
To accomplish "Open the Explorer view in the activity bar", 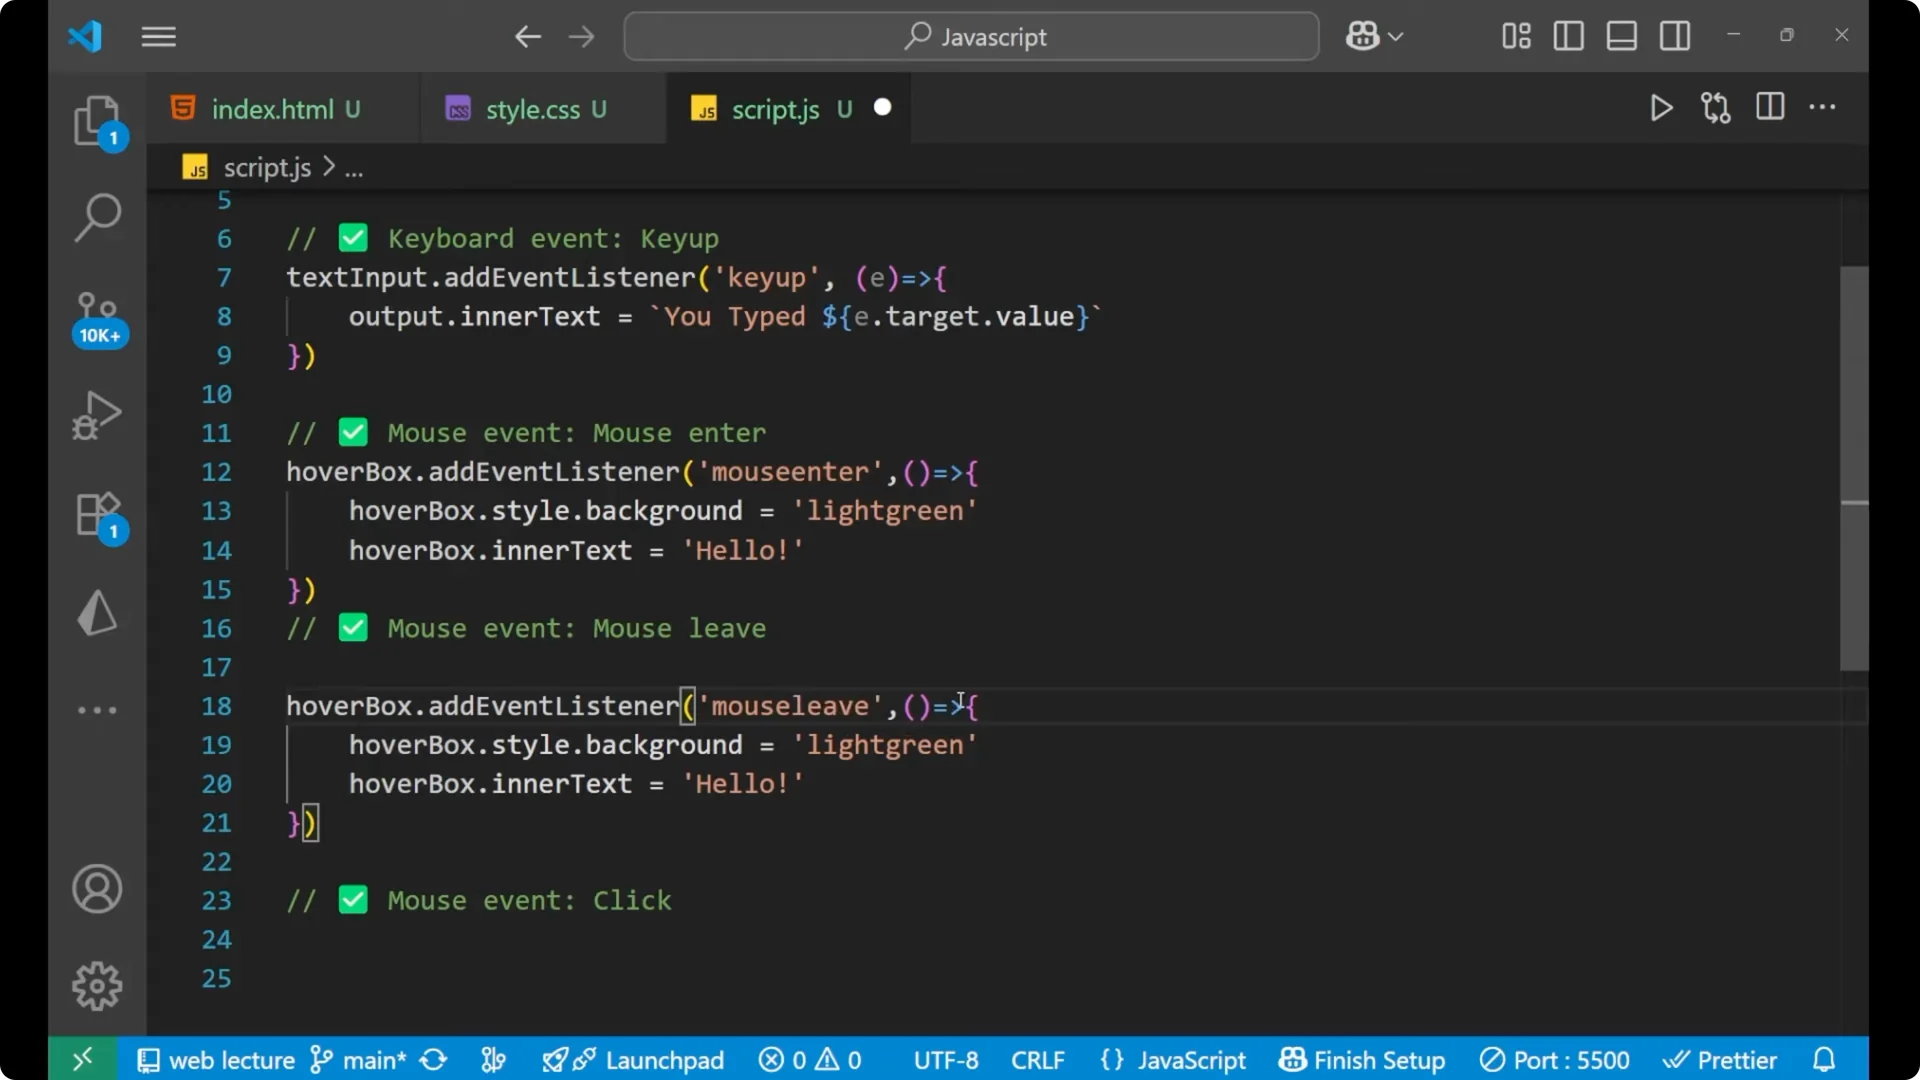I will [97, 120].
